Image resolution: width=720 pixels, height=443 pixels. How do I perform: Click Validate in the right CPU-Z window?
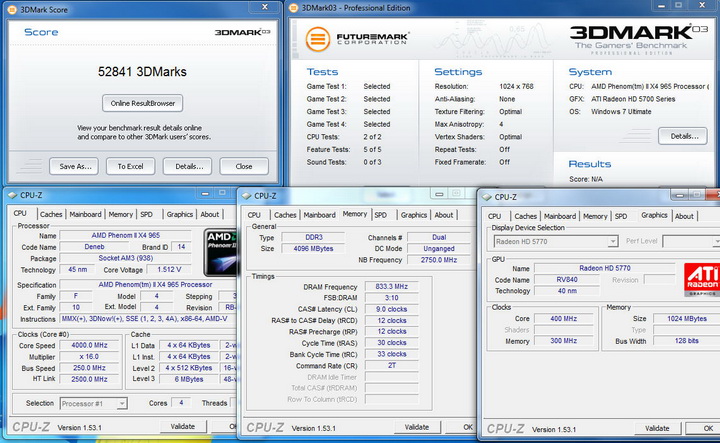click(657, 428)
